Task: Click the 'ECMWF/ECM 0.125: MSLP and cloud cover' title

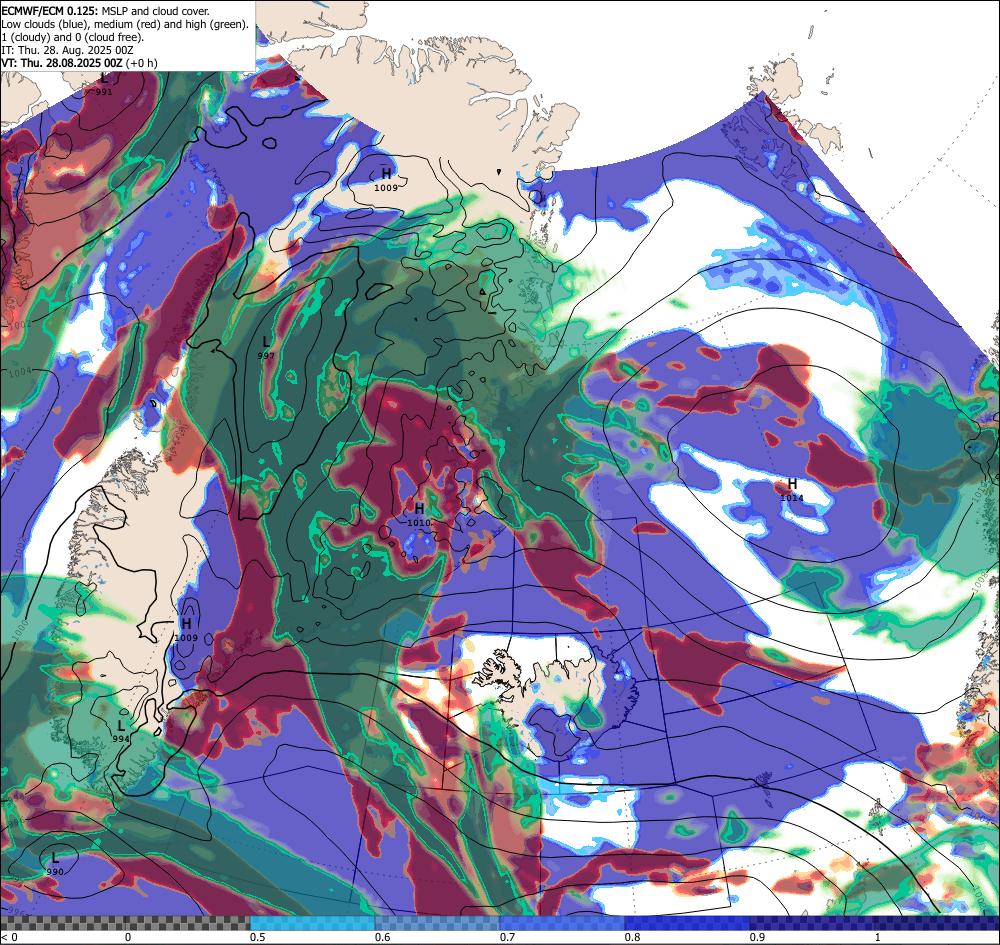Action: 105,11
